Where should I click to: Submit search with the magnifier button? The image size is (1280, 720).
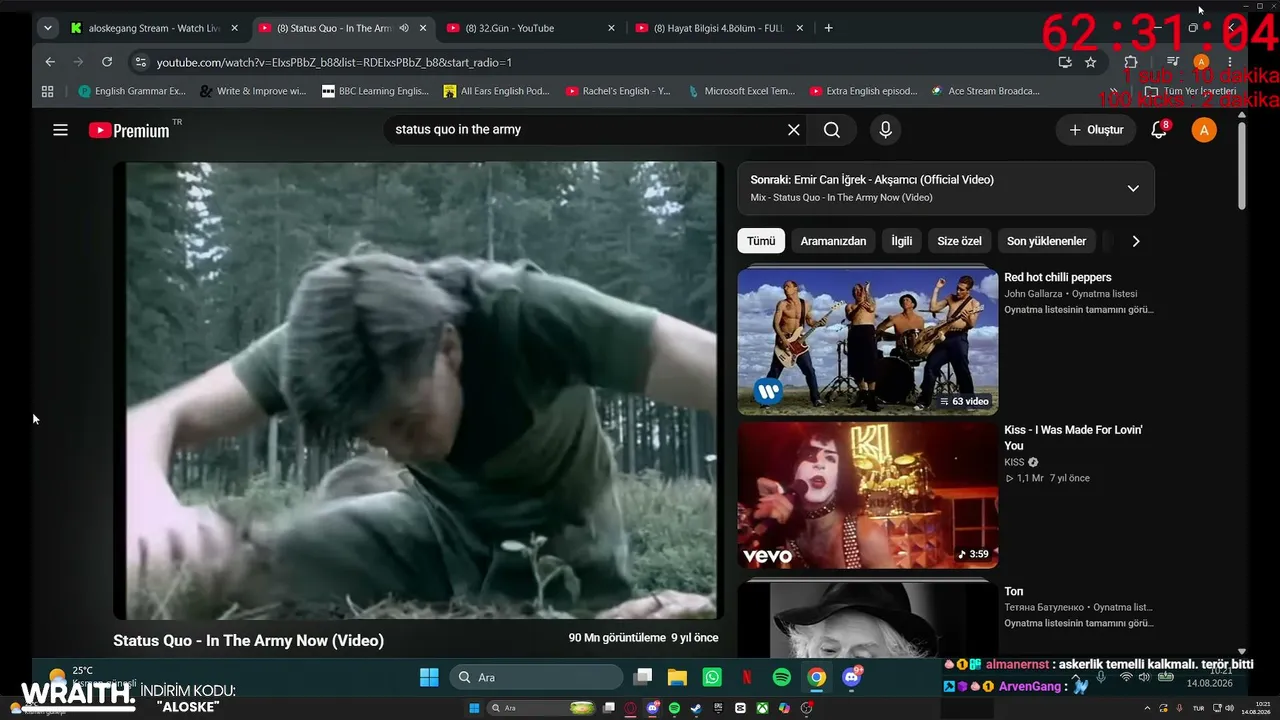832,130
